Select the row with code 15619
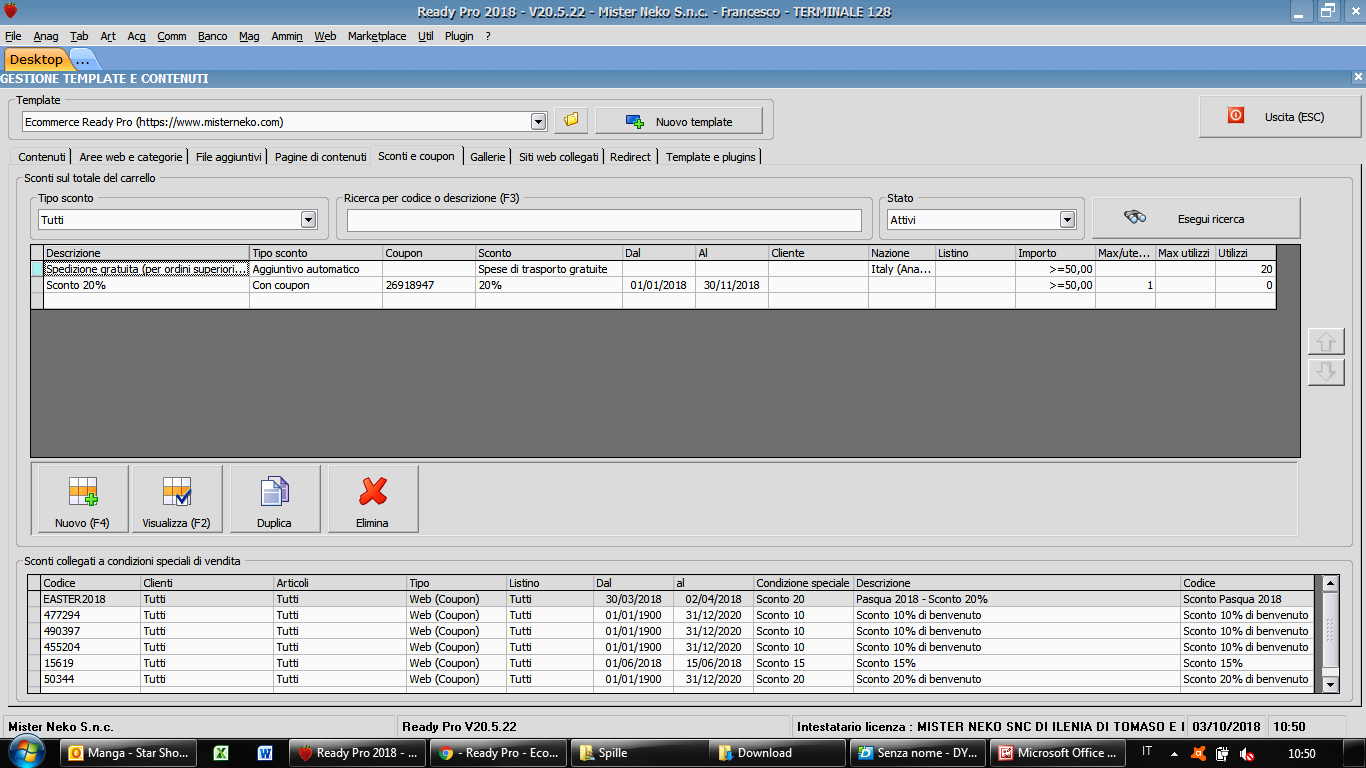The image size is (1366, 768). click(x=670, y=663)
